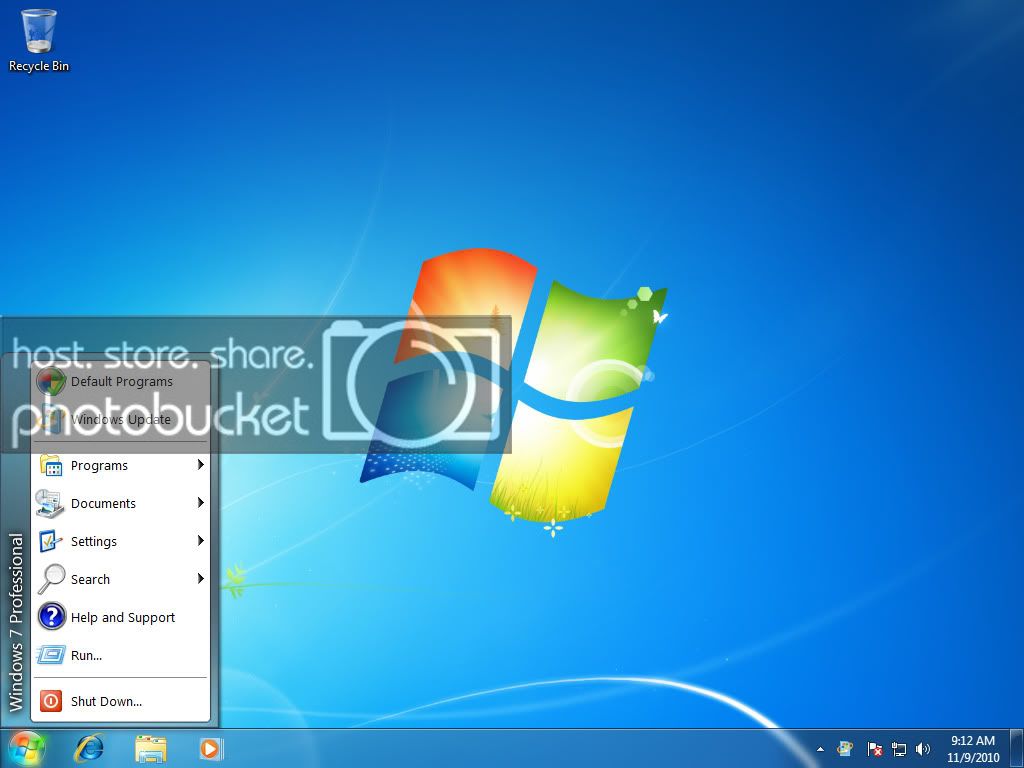Click the volume speaker tray icon

tap(922, 748)
